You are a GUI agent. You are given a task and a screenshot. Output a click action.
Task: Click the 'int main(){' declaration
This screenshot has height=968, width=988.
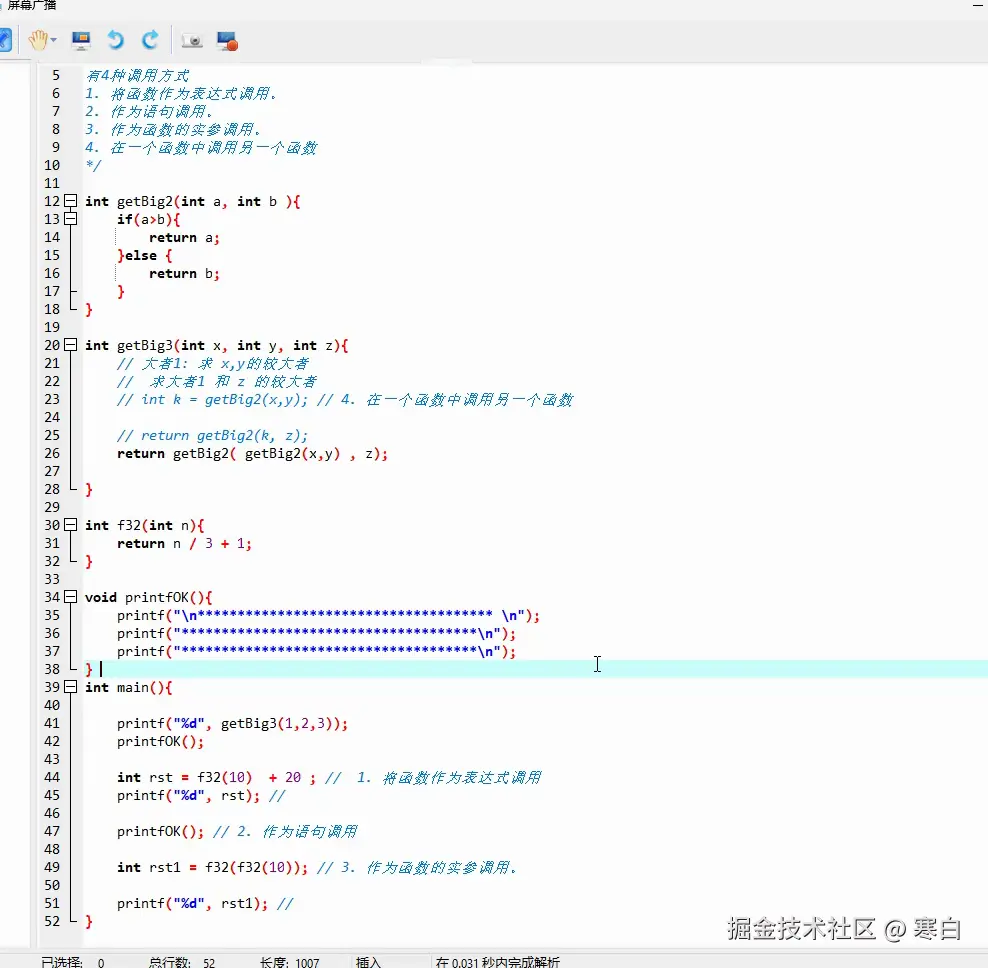coord(129,688)
